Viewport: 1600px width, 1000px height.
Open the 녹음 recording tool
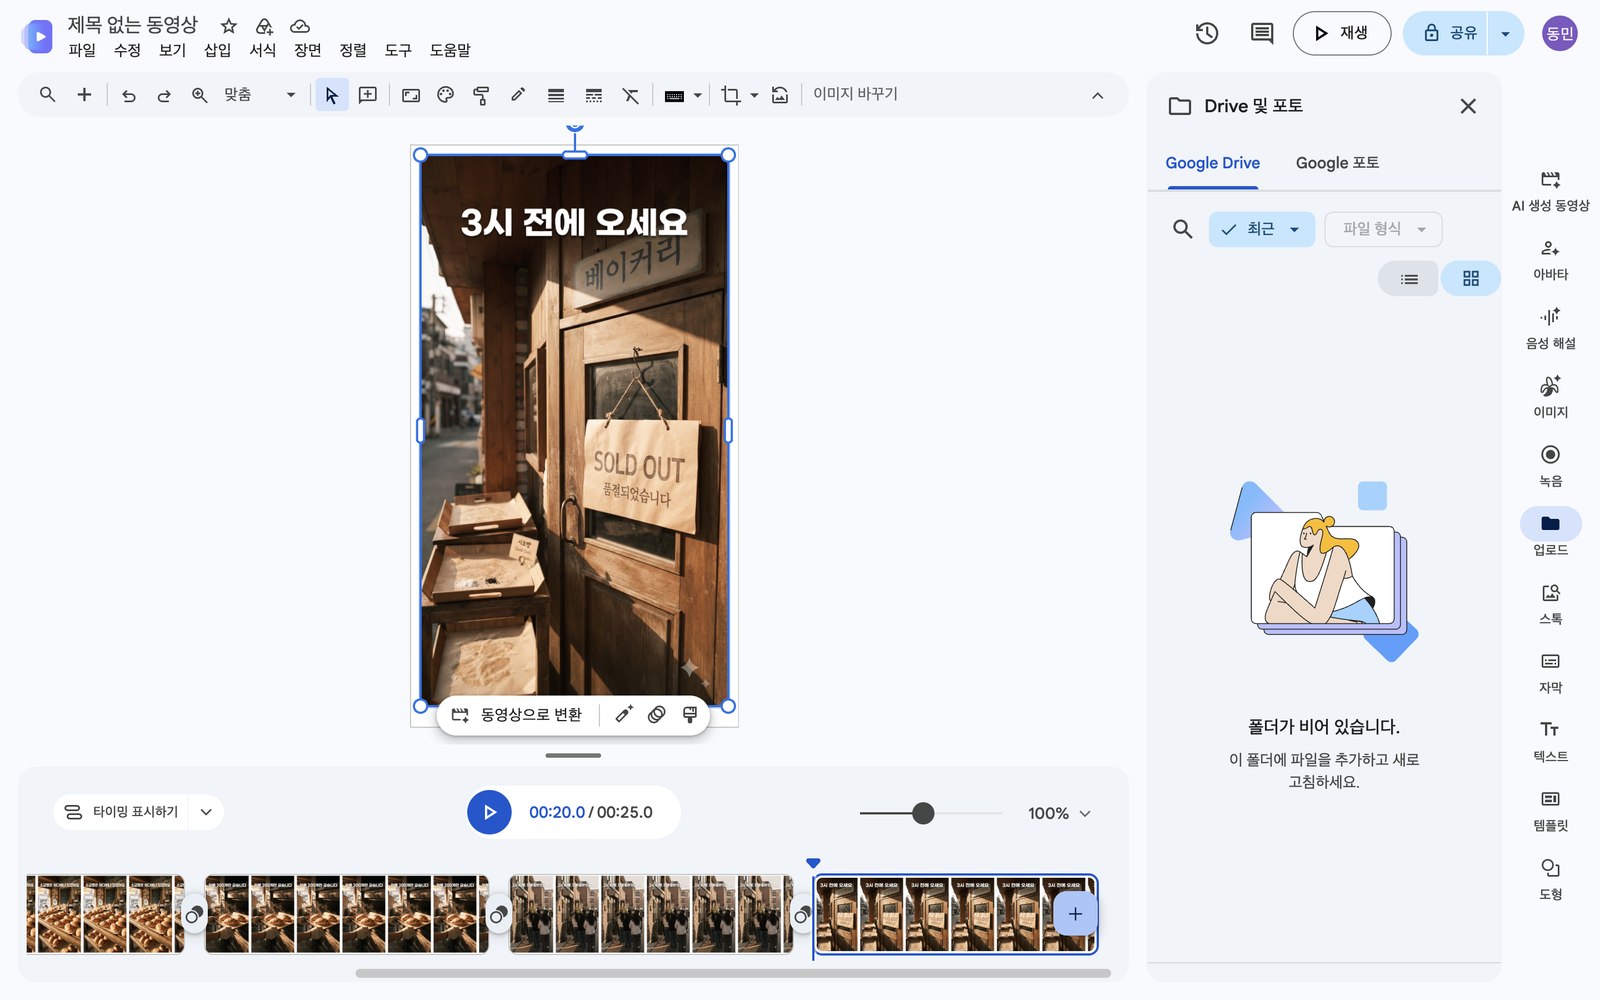click(x=1550, y=466)
